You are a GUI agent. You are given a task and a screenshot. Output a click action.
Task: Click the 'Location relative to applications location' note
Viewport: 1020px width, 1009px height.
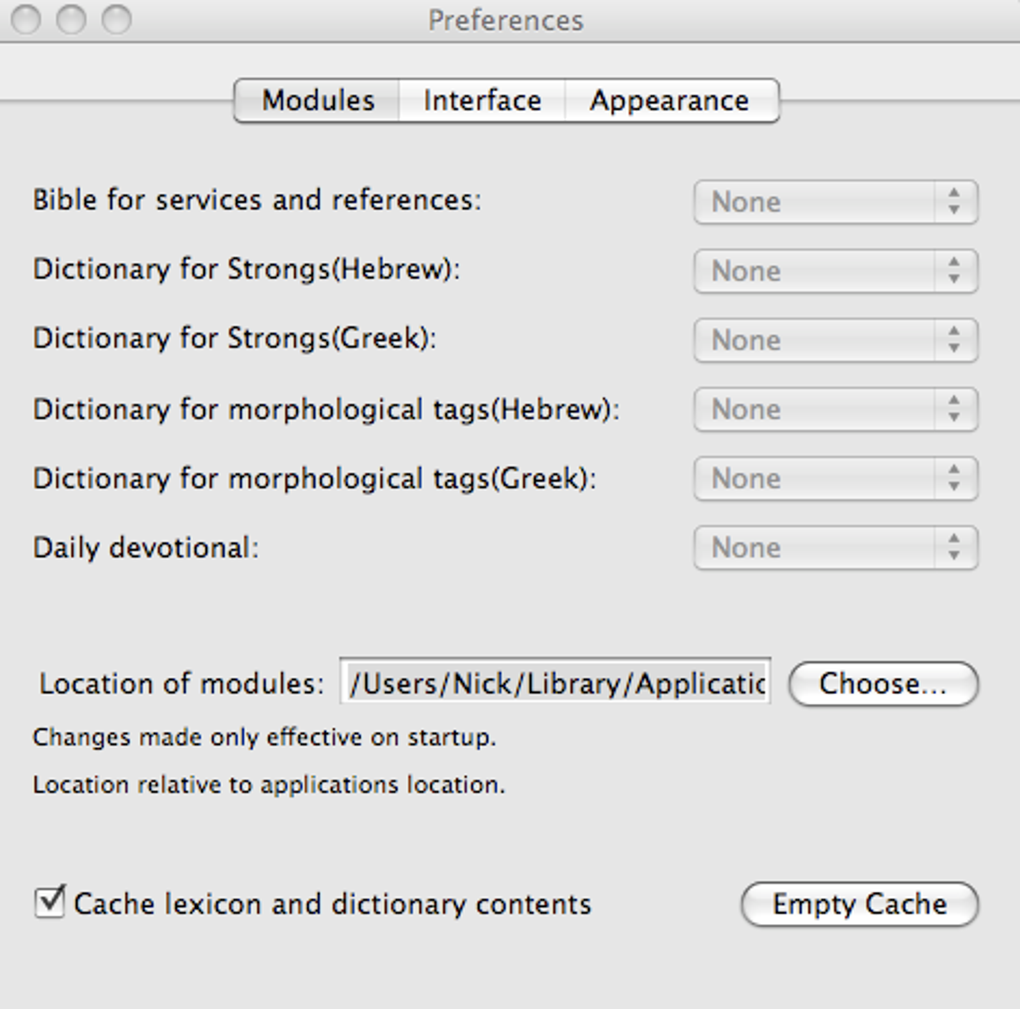click(268, 785)
